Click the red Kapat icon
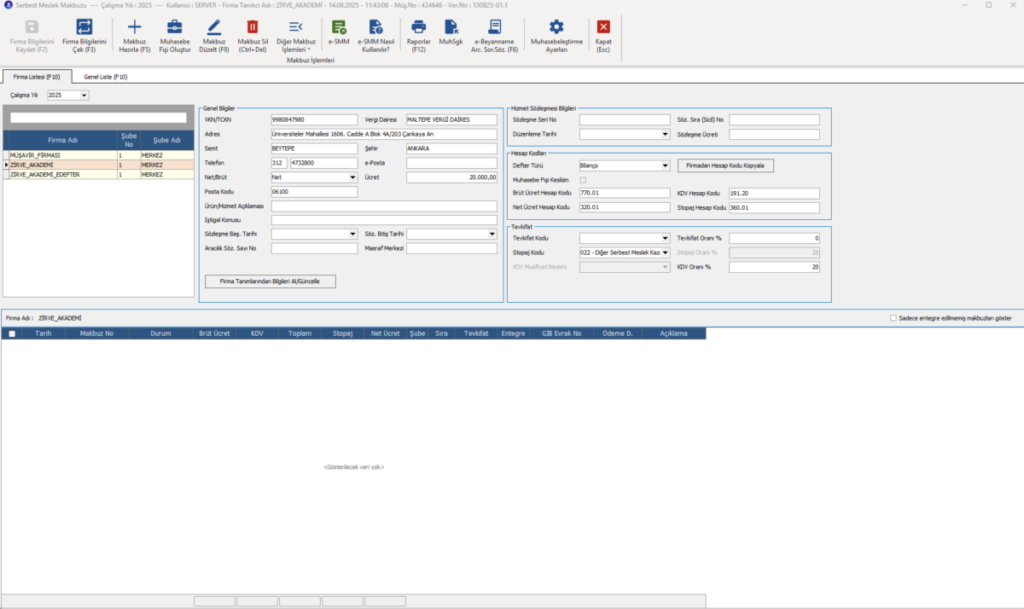Viewport: 1024px width, 609px height. coord(603,27)
